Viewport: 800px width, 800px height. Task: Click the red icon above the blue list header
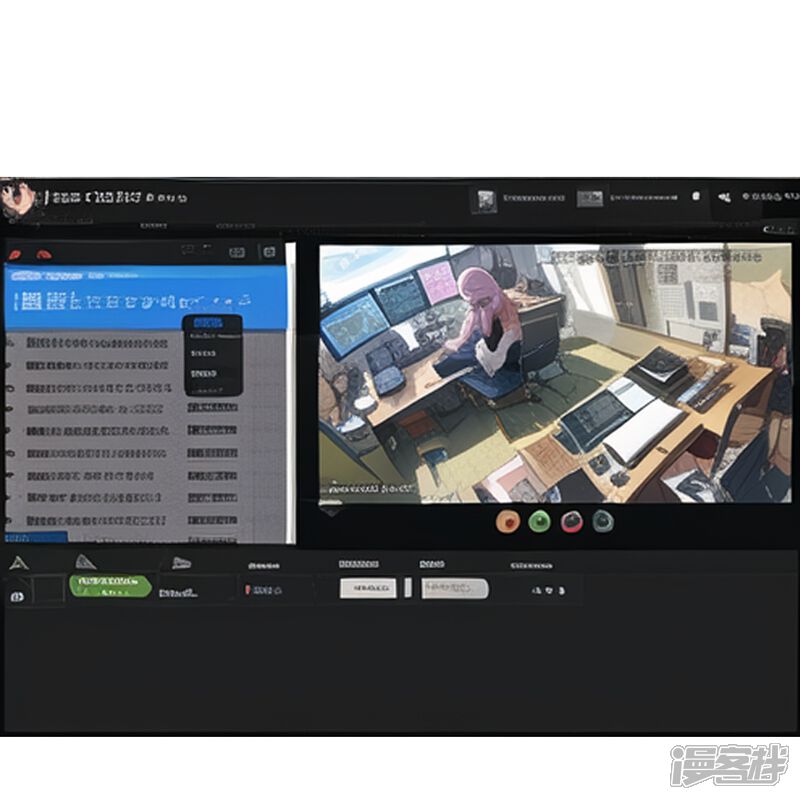pos(43,254)
